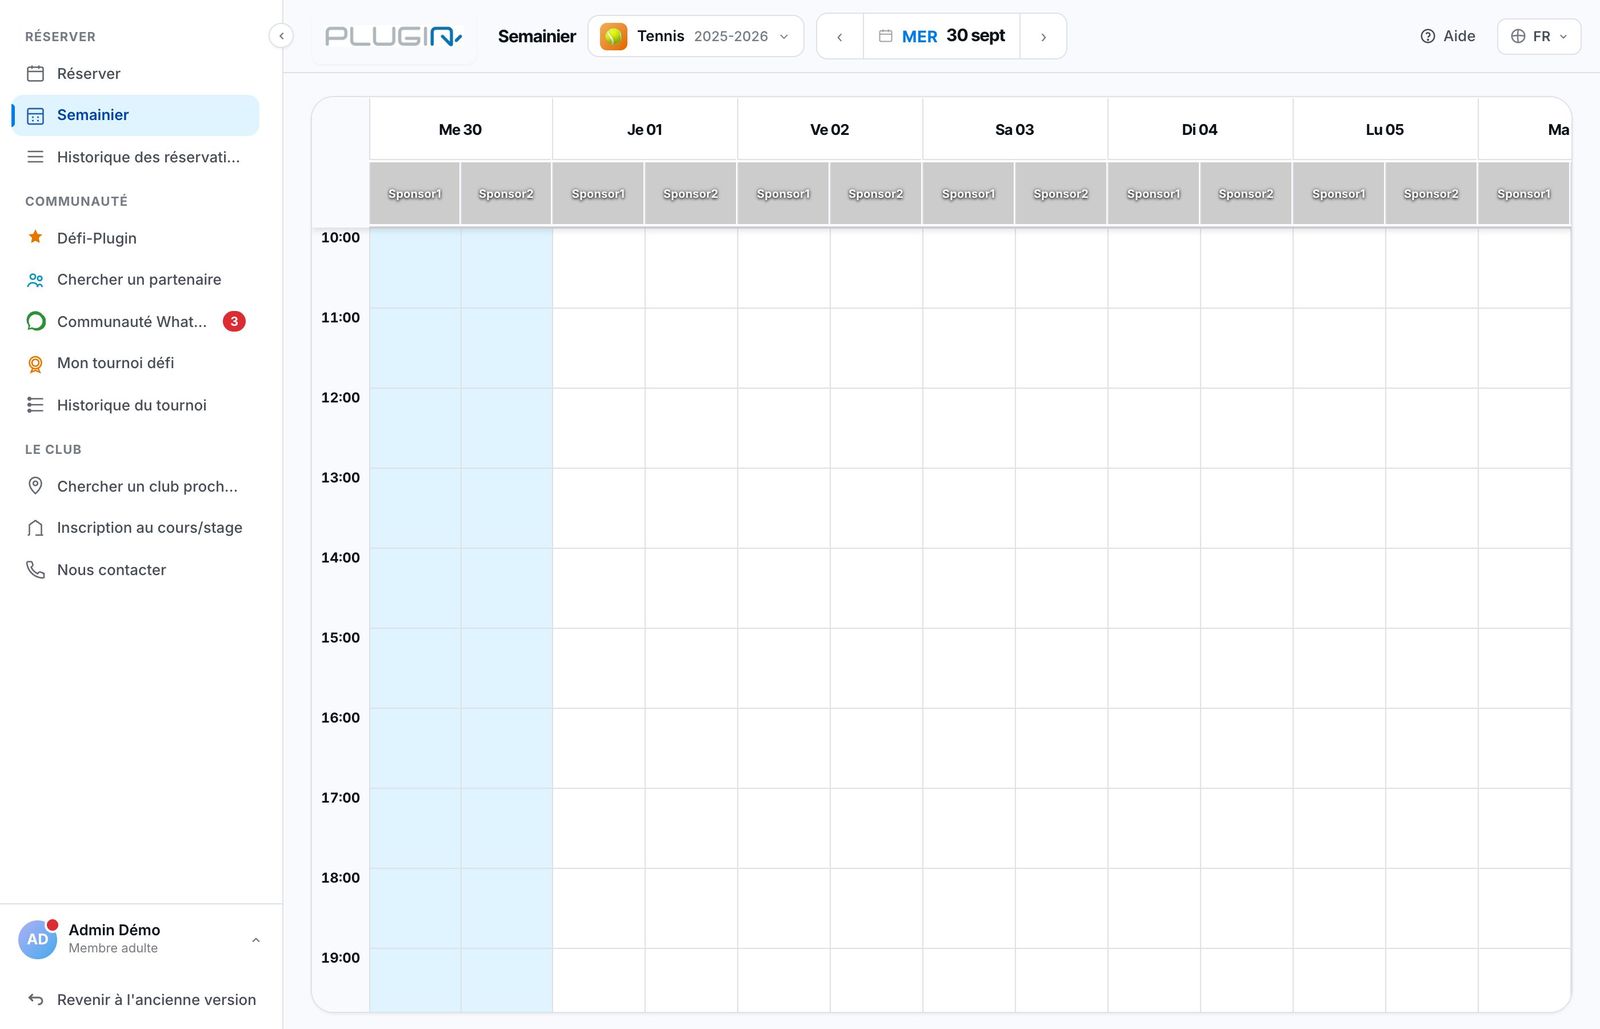Screen dimensions: 1600x1029
Task: Open the Défi-Plugin star icon
Action: (x=35, y=237)
